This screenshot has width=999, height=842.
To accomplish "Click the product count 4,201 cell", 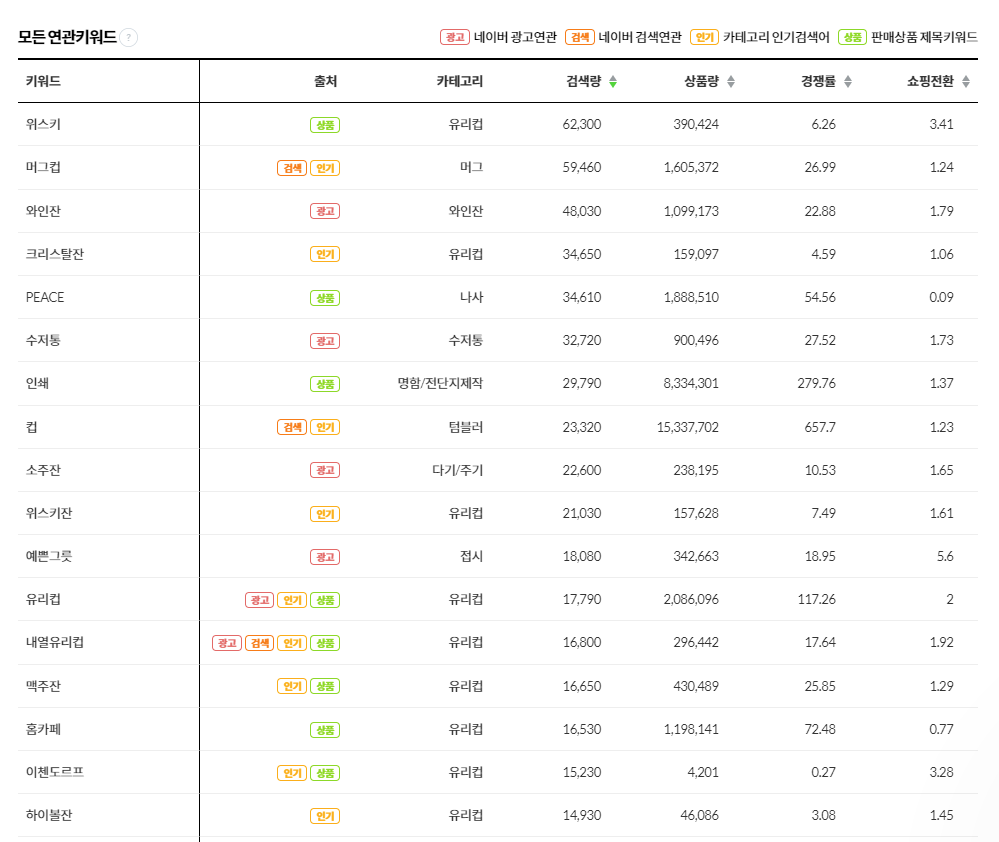I will click(x=703, y=772).
